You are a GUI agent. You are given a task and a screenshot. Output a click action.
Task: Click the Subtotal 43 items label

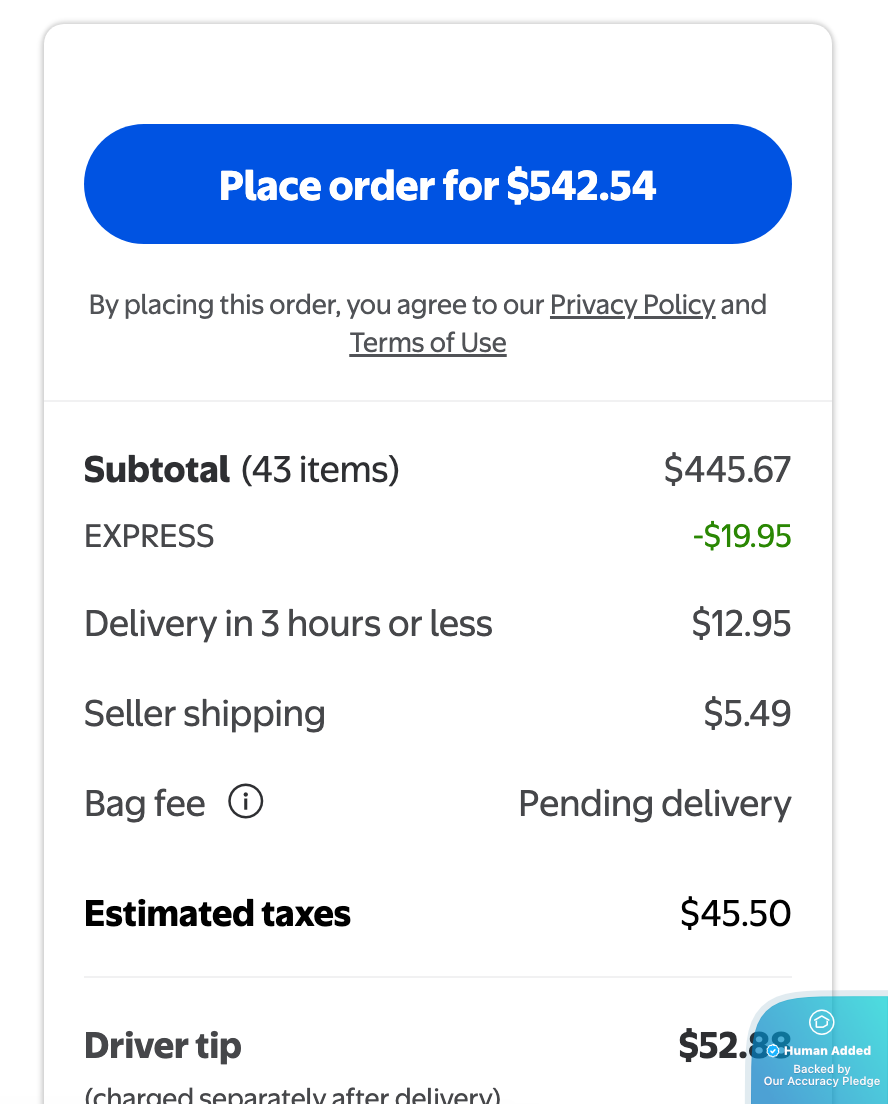(241, 469)
